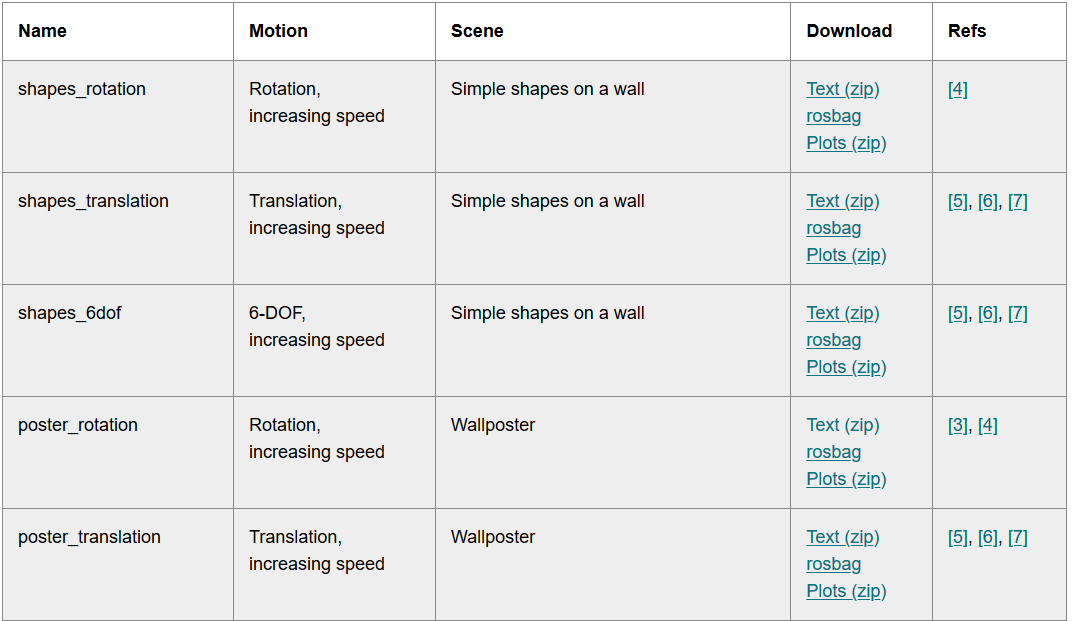This screenshot has height=621, width=1073.
Task: Open reference [4] for shapes_rotation
Action: click(957, 89)
